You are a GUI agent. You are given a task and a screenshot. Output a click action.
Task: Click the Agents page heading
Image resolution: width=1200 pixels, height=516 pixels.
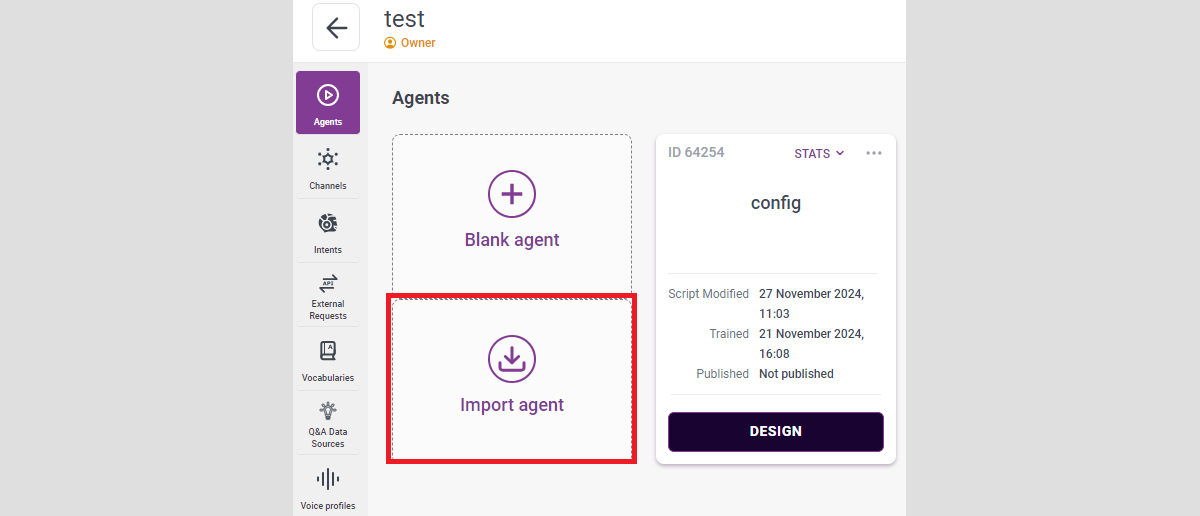pyautogui.click(x=421, y=98)
